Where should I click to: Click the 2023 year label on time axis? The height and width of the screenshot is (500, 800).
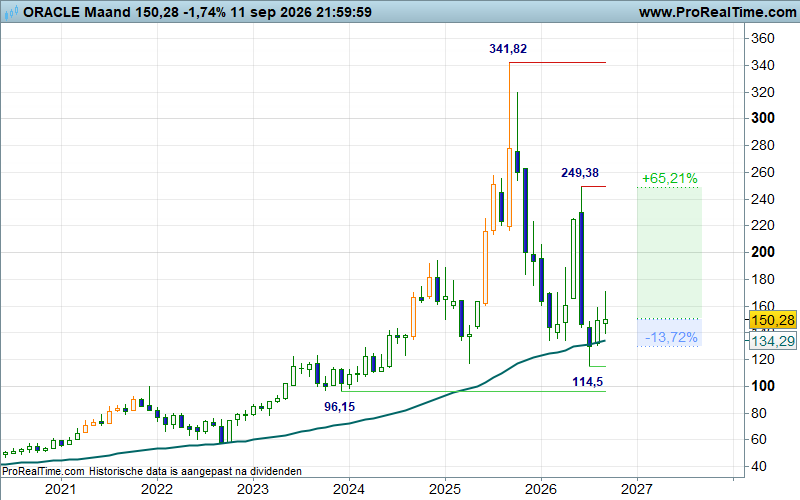click(x=253, y=490)
